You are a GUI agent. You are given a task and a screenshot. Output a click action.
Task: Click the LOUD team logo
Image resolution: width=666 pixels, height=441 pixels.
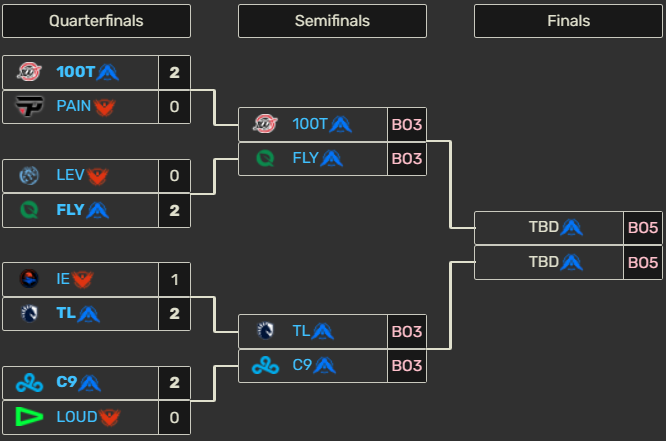(29, 417)
